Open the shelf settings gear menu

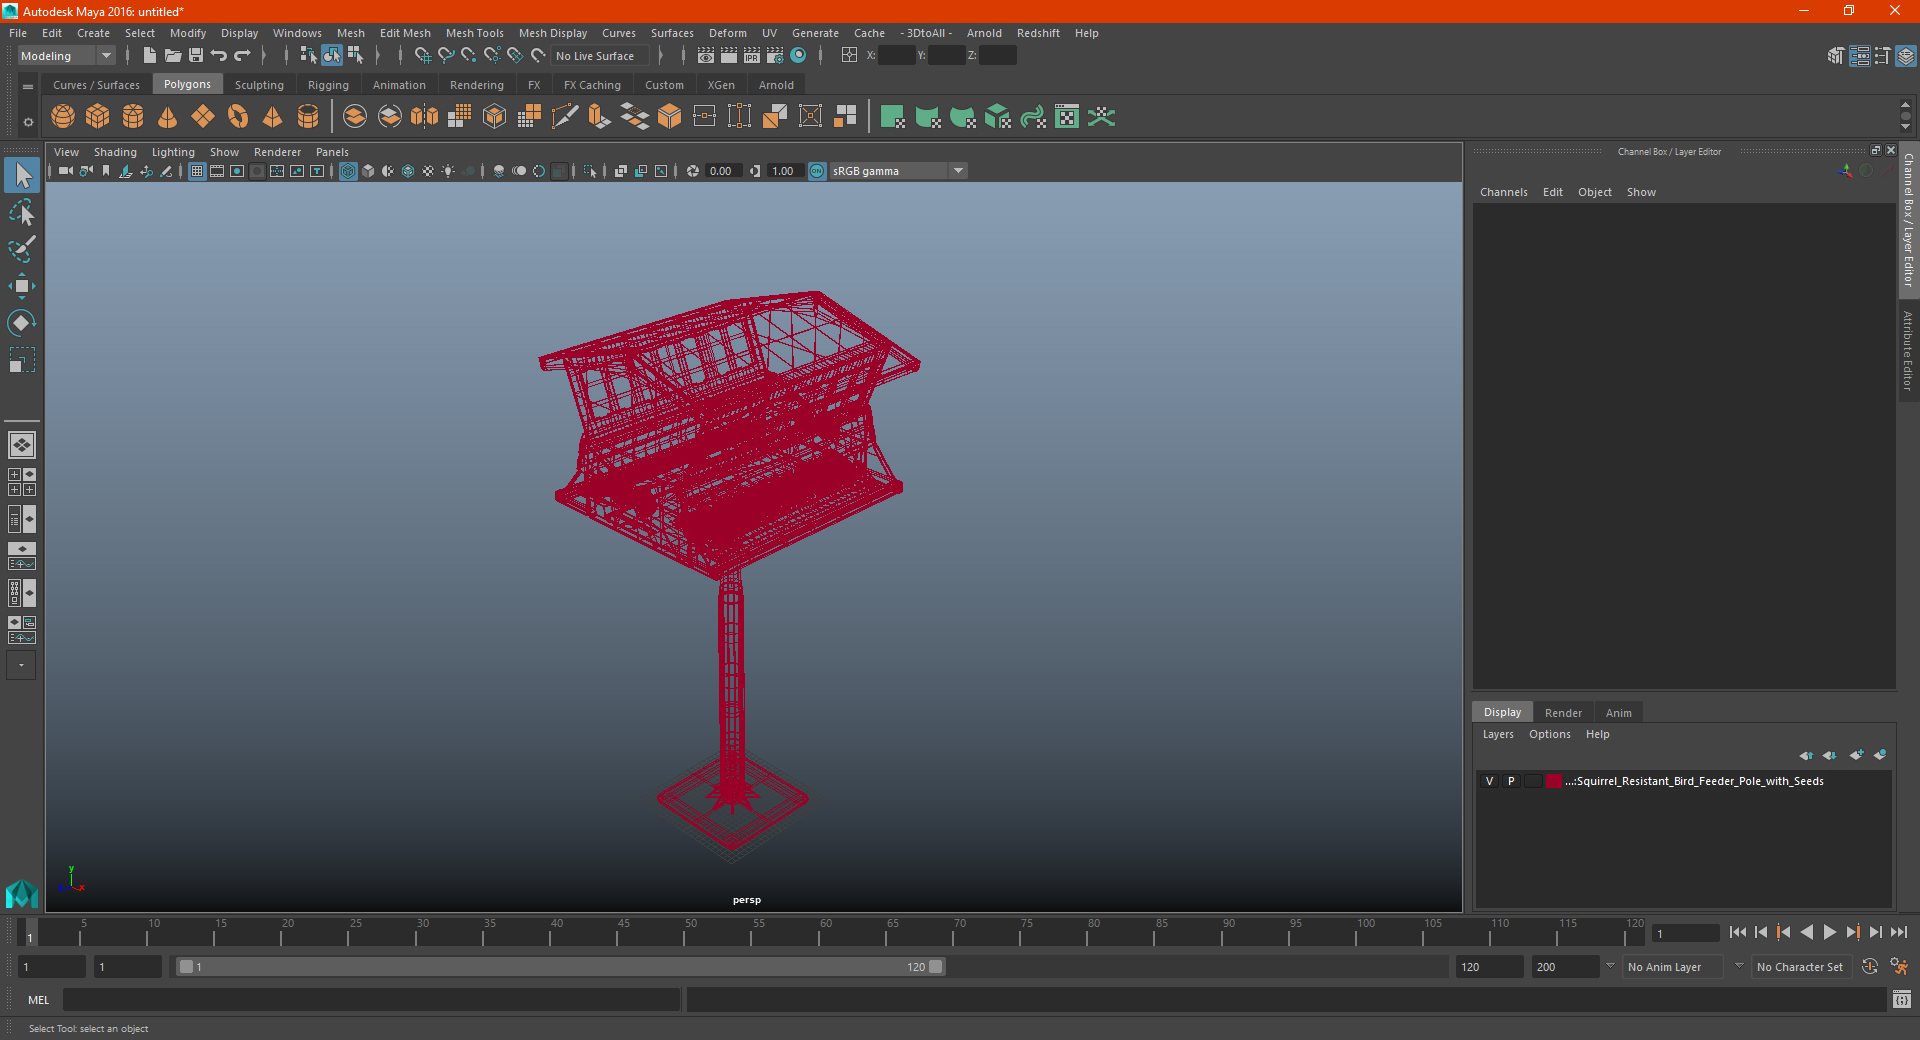[28, 123]
